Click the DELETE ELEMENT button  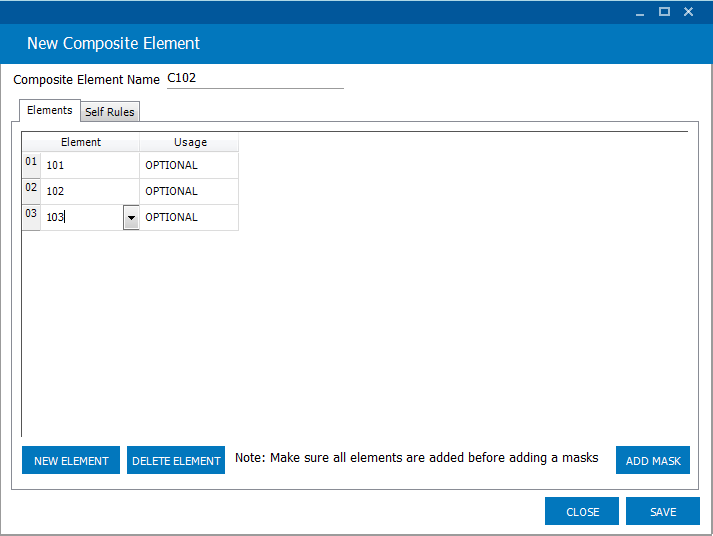click(176, 460)
